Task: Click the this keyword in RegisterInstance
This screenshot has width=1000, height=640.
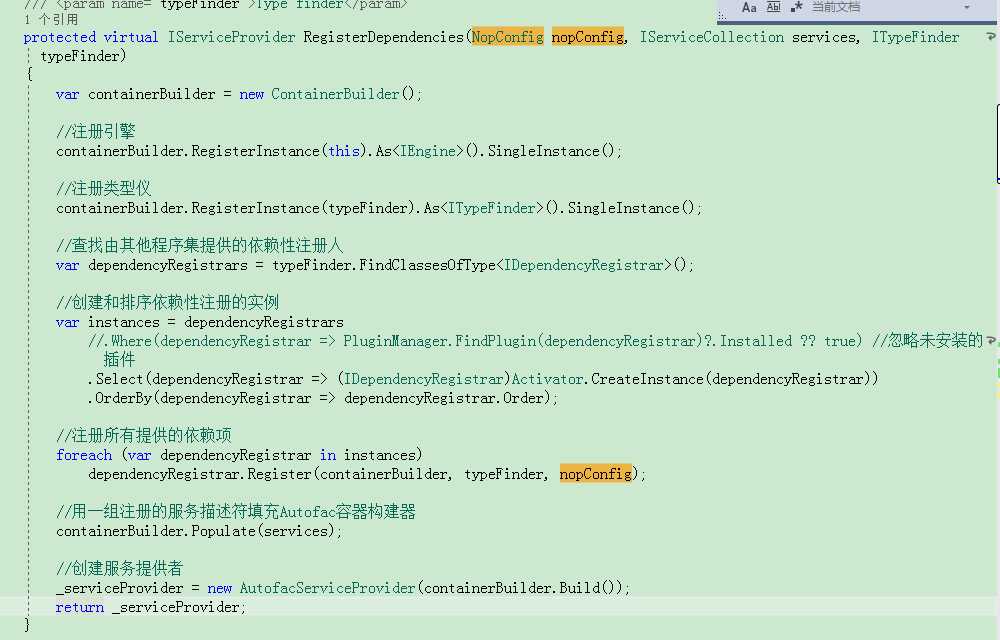Action: coord(344,151)
